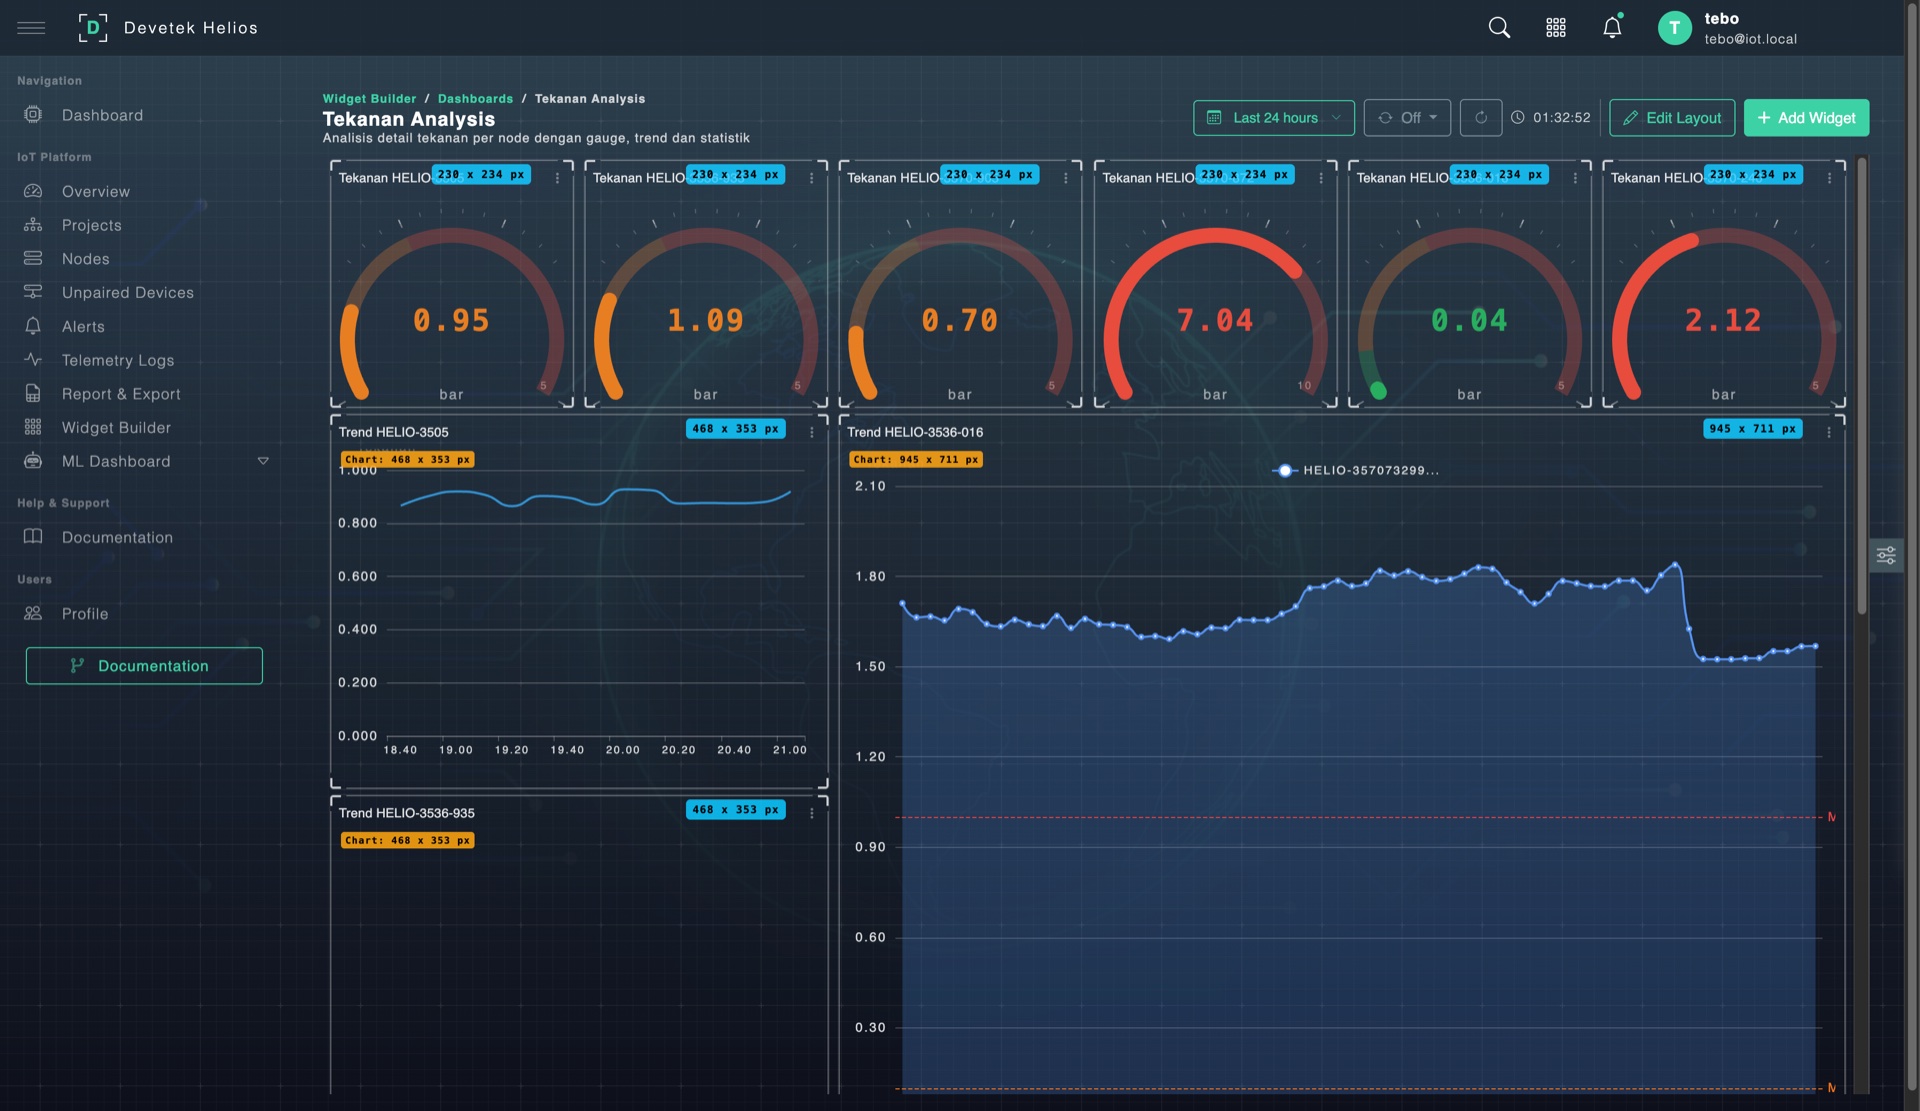
Task: Click the Report & Export sidebar icon
Action: pyautogui.click(x=32, y=393)
